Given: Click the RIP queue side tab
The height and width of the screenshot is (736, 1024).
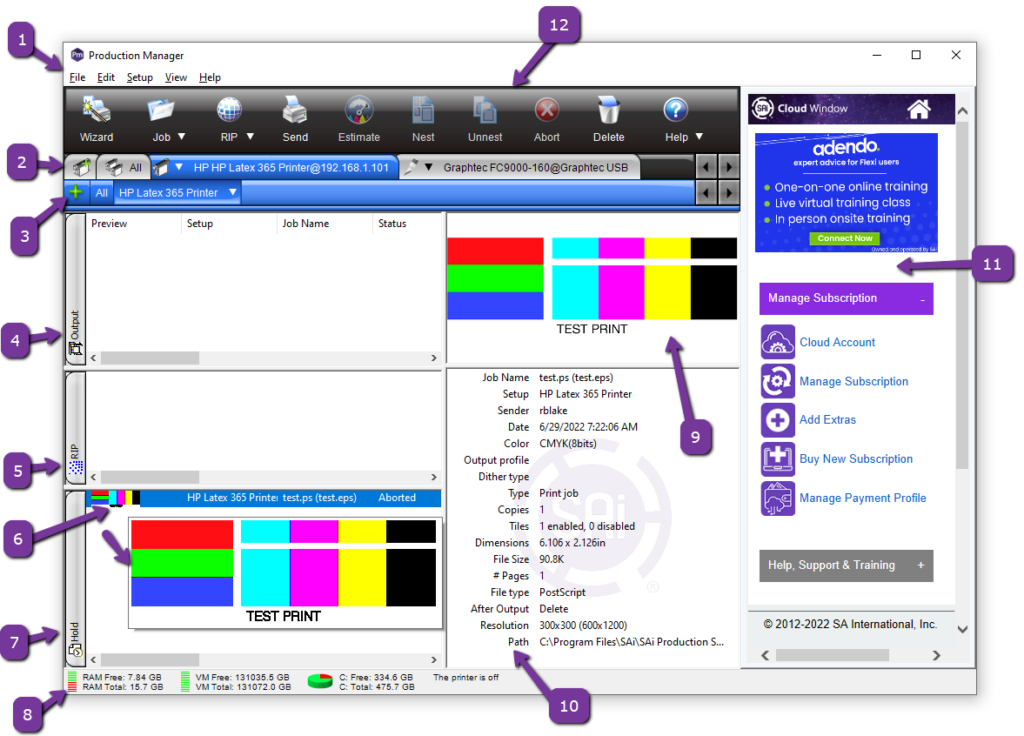Looking at the screenshot, I should pos(75,427).
